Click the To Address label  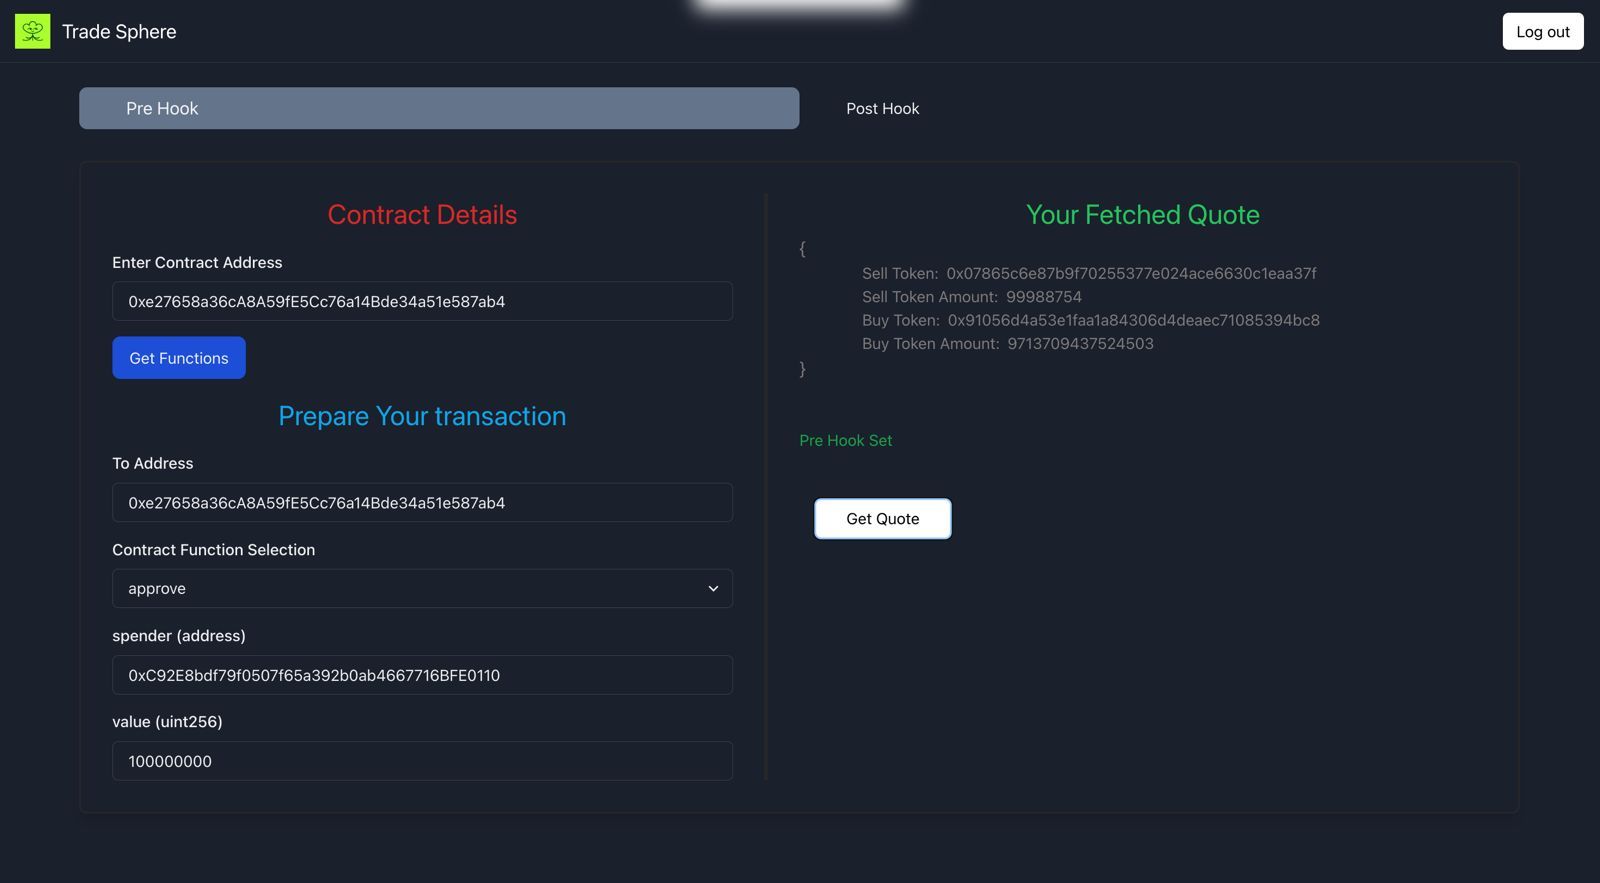[x=152, y=463]
